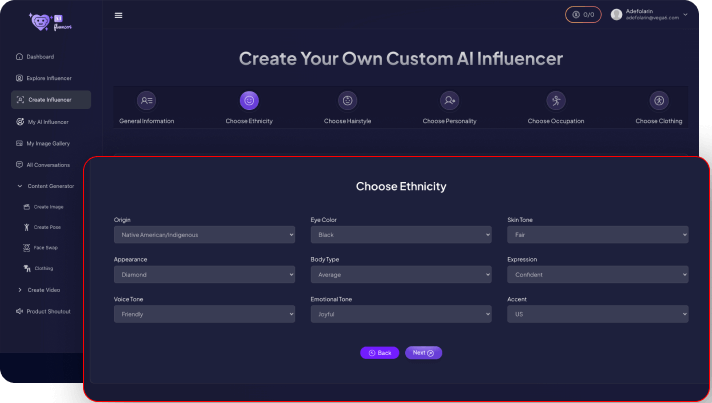Open Dashboard from sidebar
Screen dimensions: 712x403
coord(40,57)
